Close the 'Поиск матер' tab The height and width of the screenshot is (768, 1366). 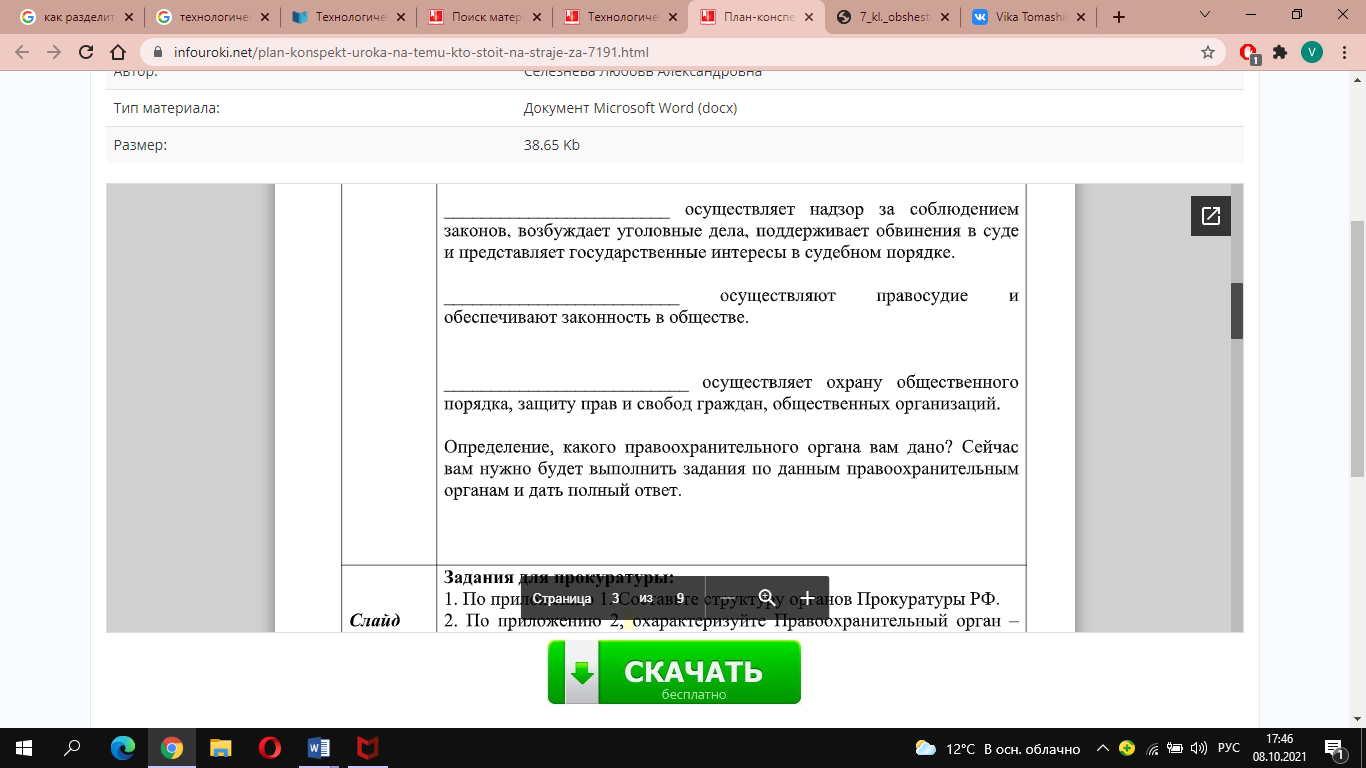click(x=536, y=17)
